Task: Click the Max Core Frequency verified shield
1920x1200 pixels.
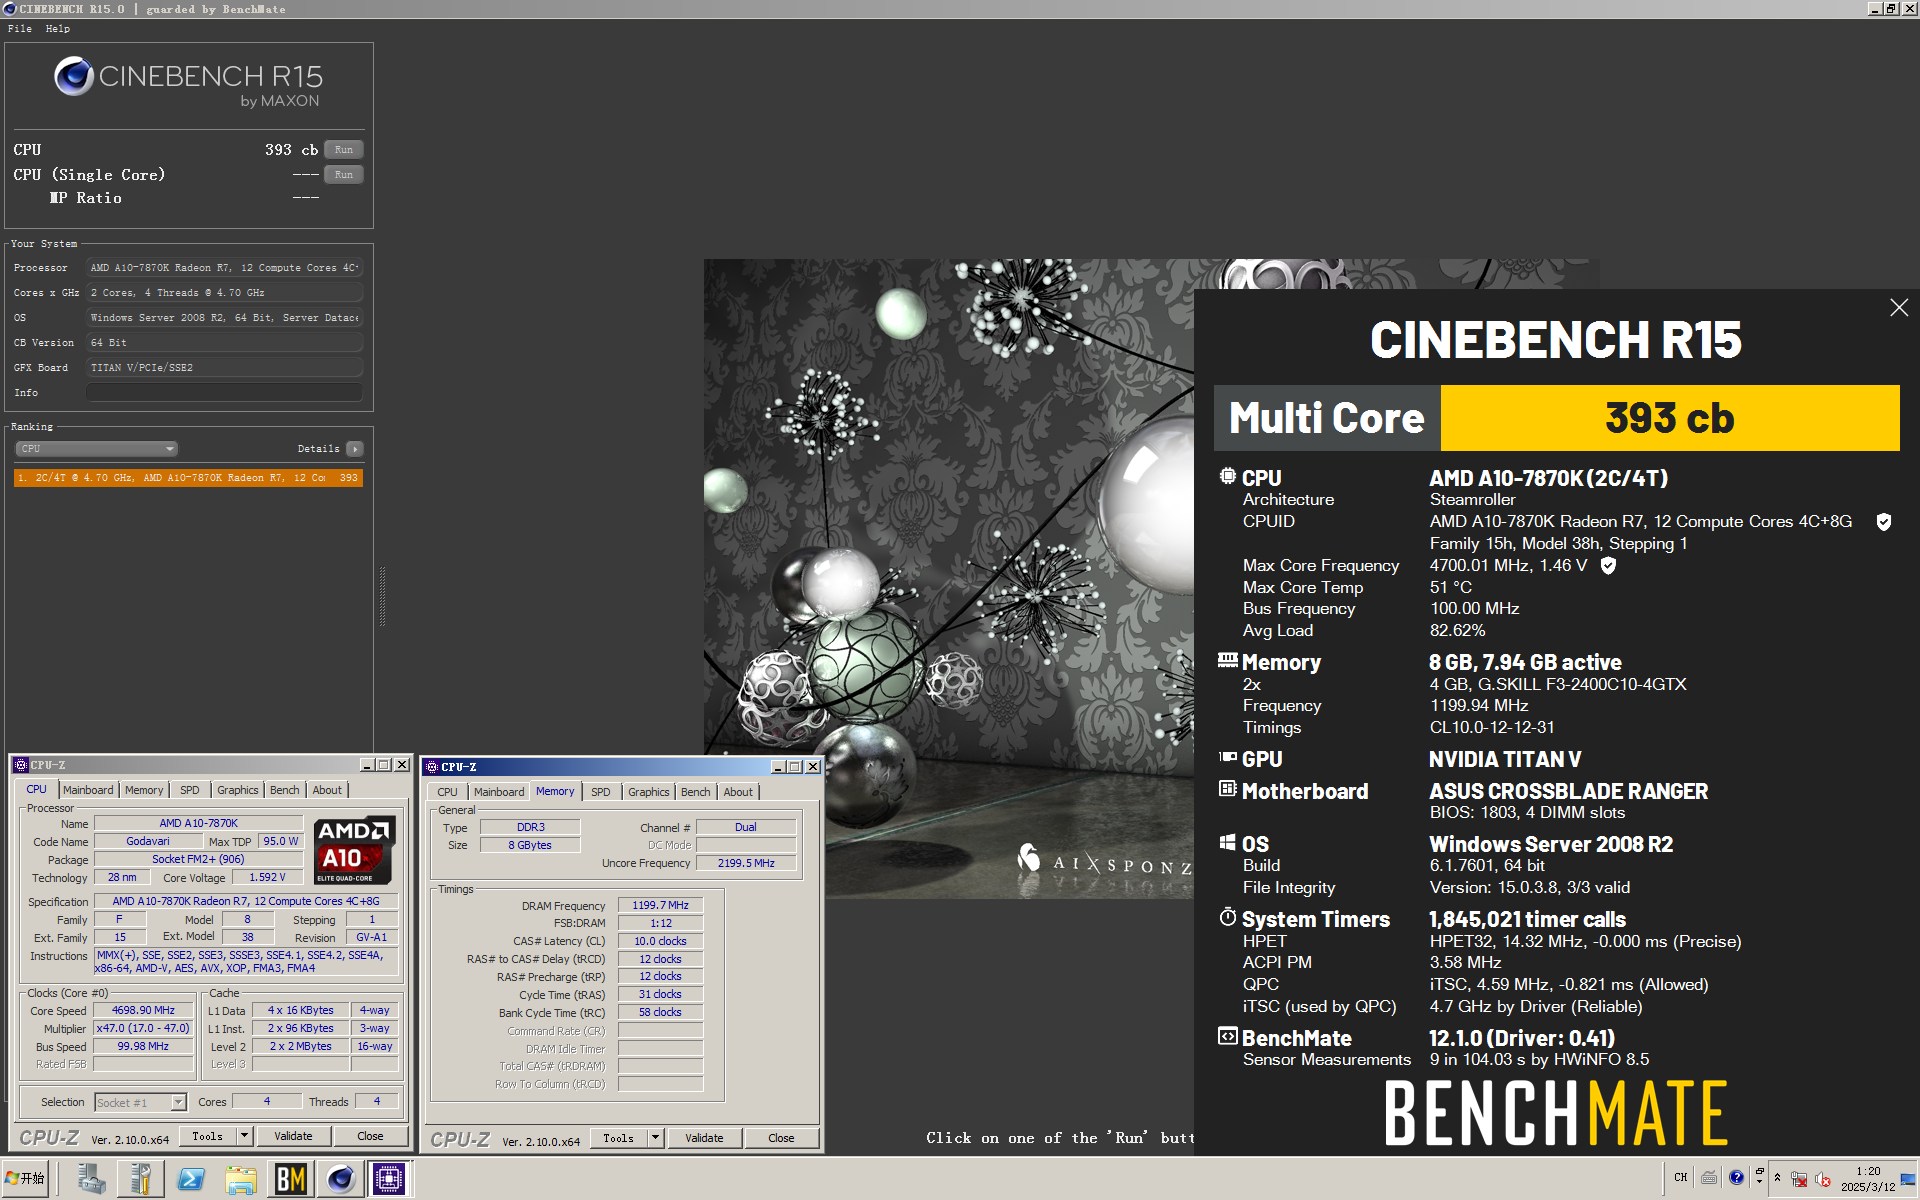Action: 1608,566
